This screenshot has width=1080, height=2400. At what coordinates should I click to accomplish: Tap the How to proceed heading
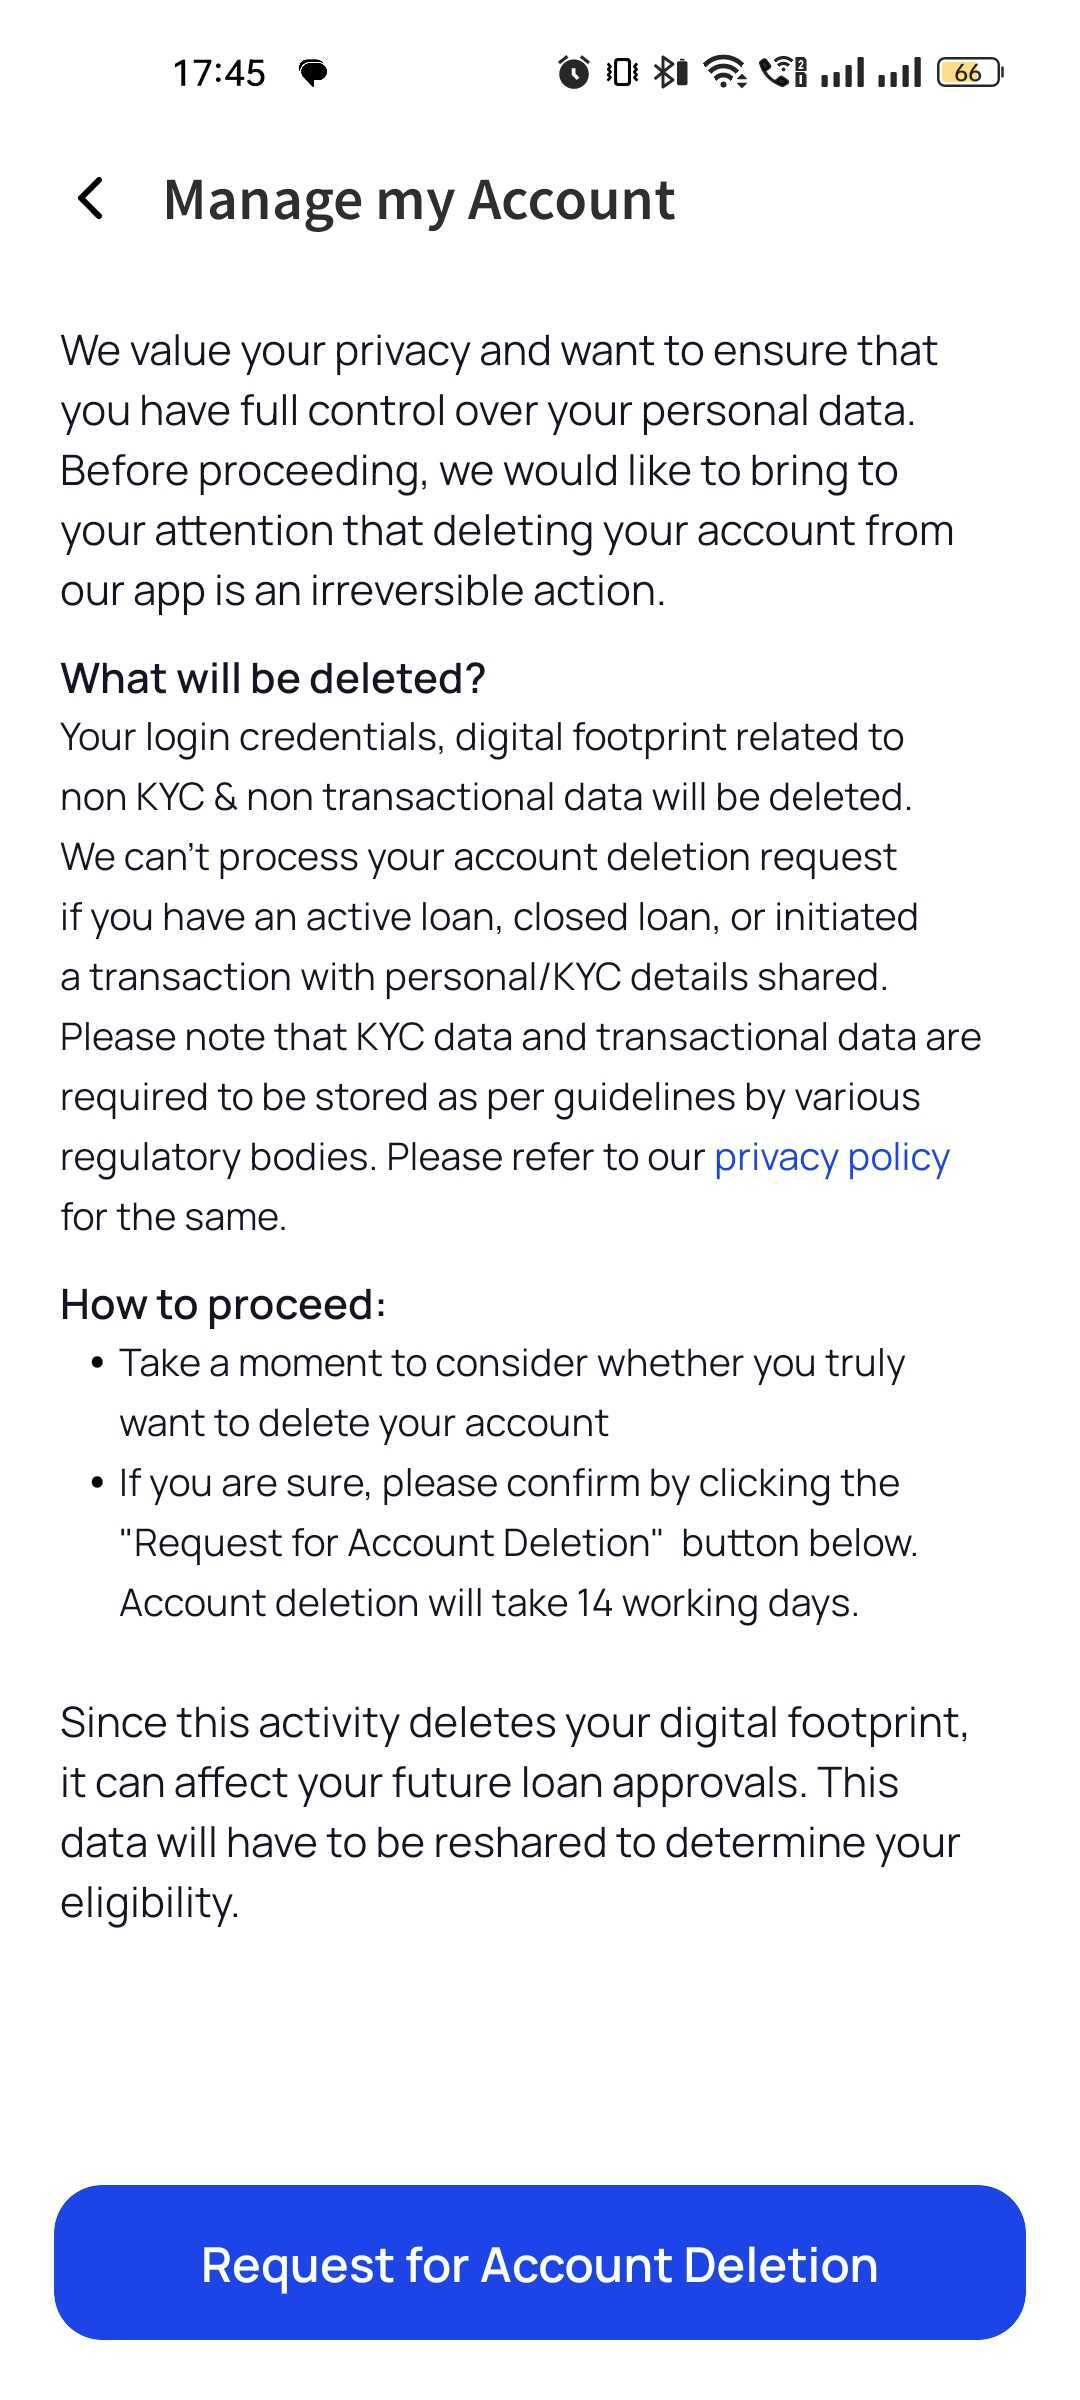pos(223,1304)
